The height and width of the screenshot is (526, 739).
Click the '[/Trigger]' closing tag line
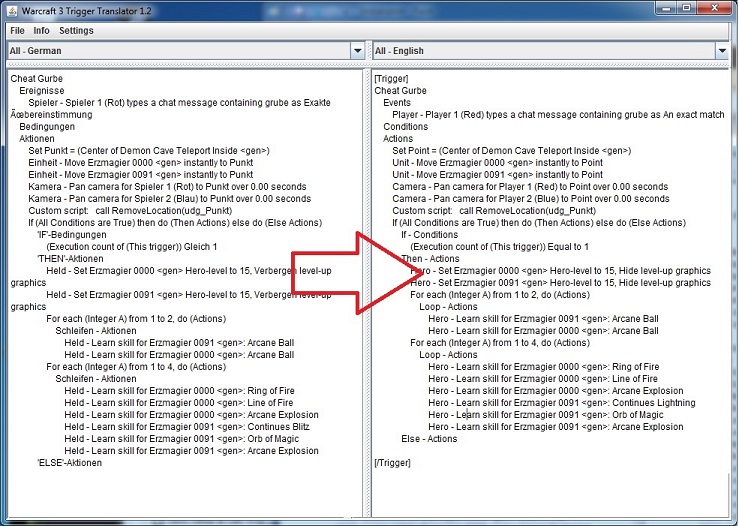point(393,463)
